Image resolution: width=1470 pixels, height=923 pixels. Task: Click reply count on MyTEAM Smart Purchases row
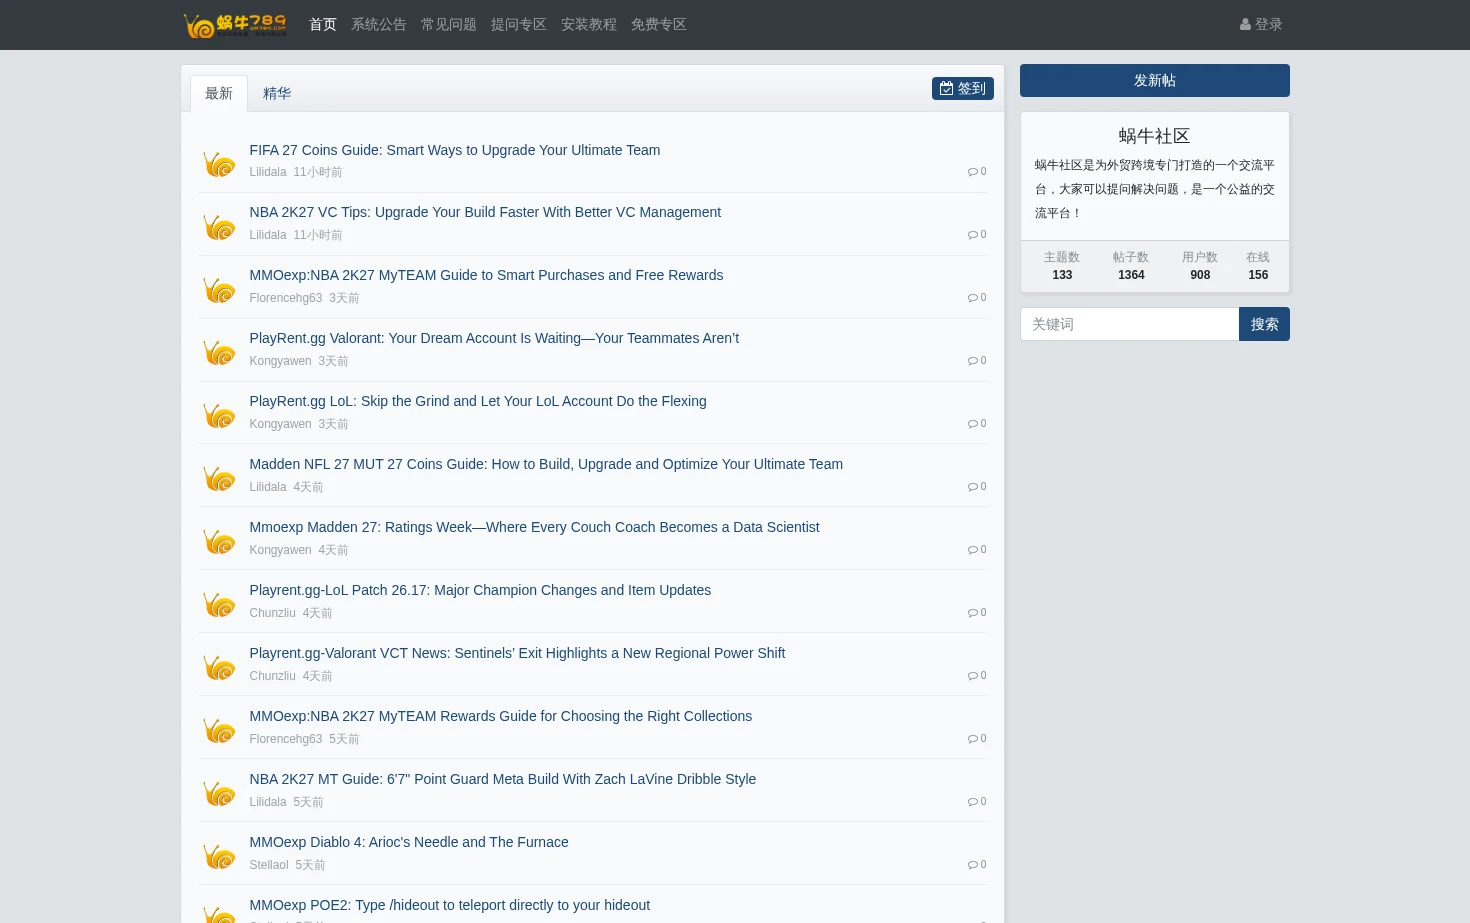[x=977, y=298]
